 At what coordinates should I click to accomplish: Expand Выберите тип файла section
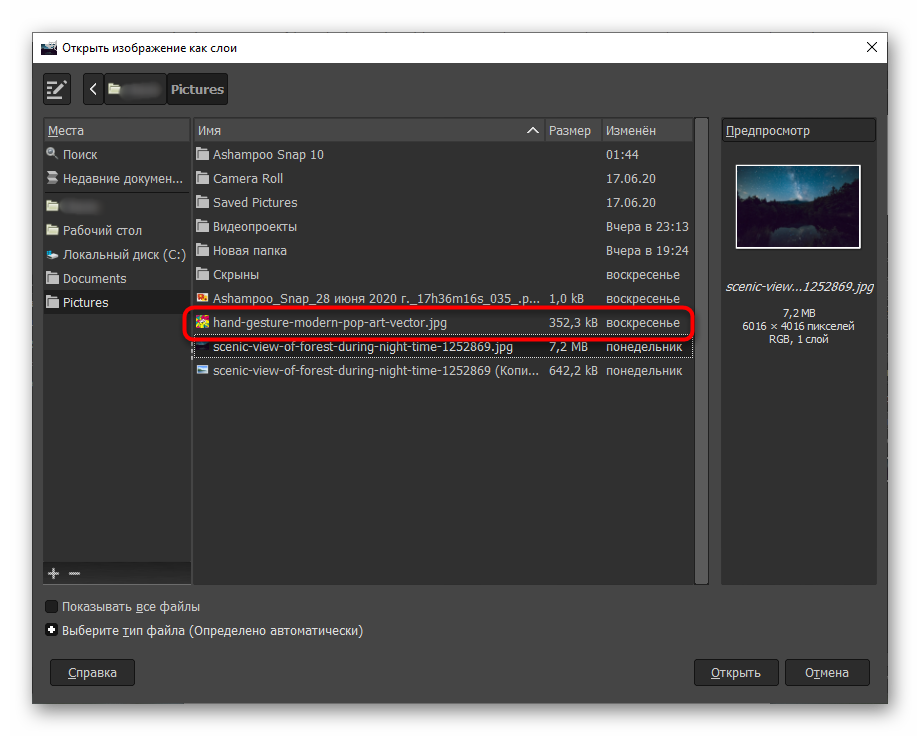[52, 630]
